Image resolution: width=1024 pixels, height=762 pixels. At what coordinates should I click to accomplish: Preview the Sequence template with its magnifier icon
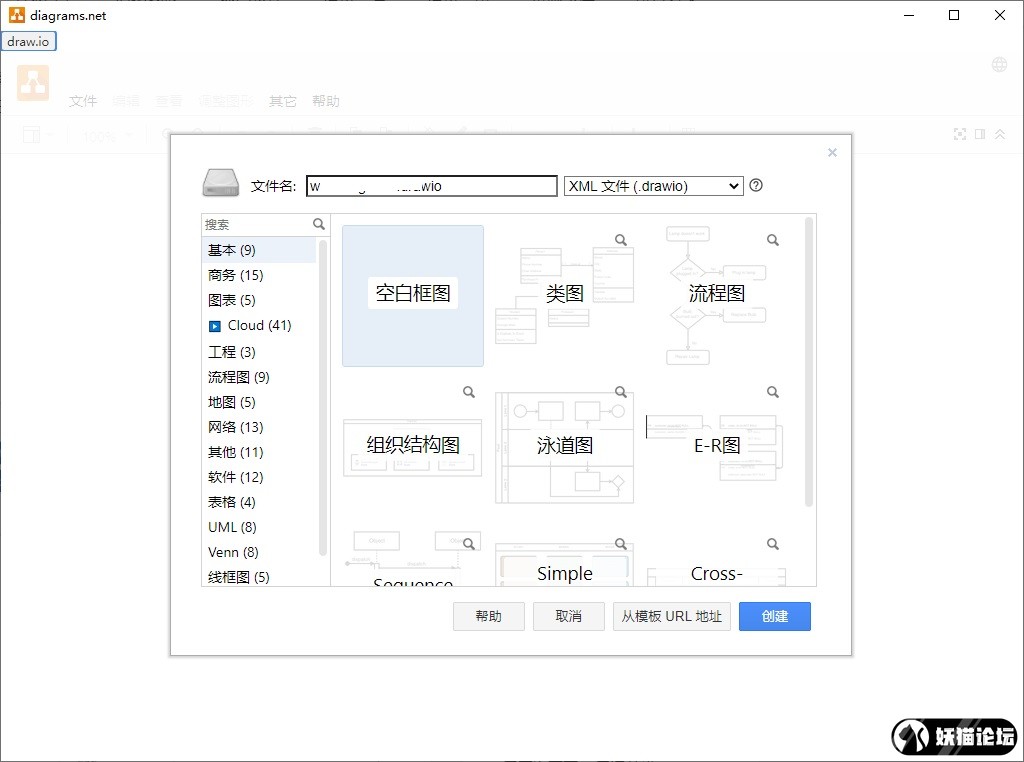click(469, 544)
